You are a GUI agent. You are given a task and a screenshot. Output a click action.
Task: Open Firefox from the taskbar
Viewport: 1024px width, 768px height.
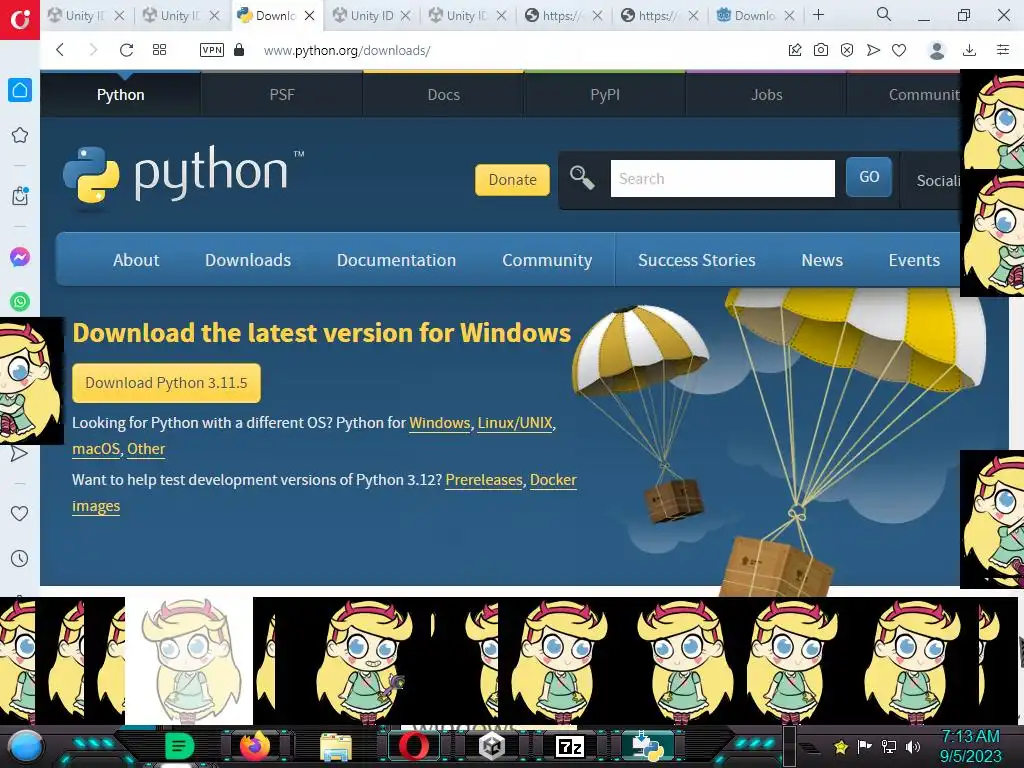[255, 746]
